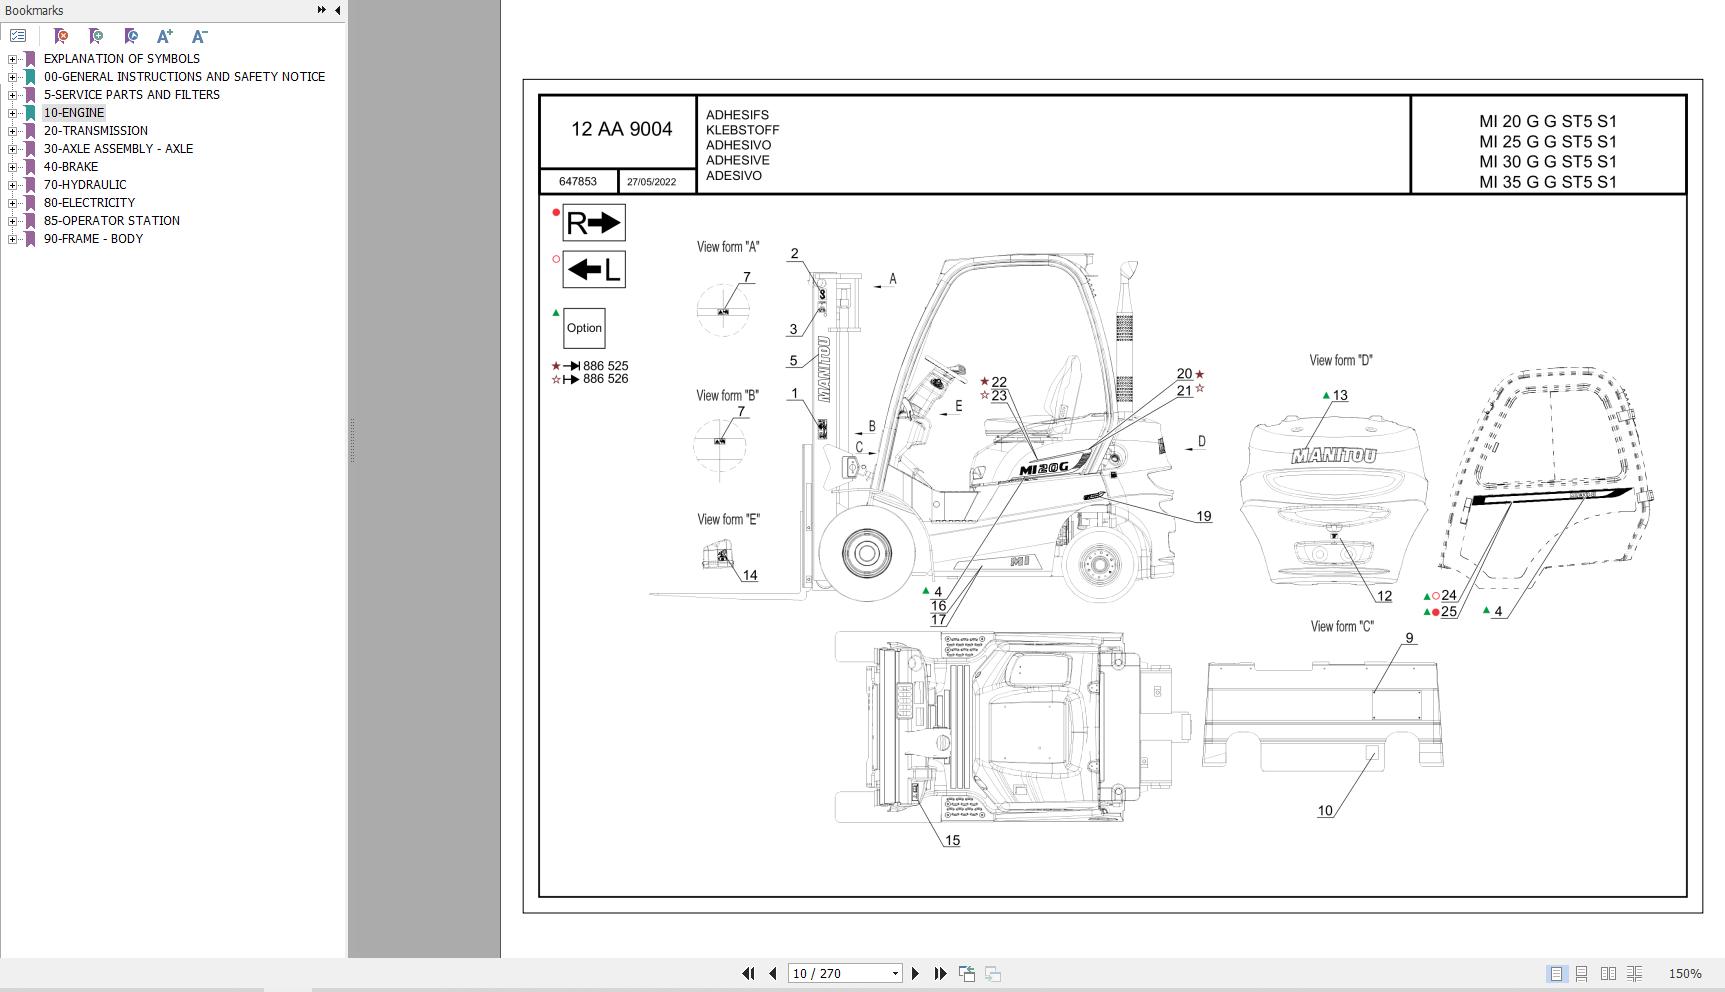Viewport: 1725px width, 992px height.
Task: Go to the first page
Action: [x=748, y=973]
